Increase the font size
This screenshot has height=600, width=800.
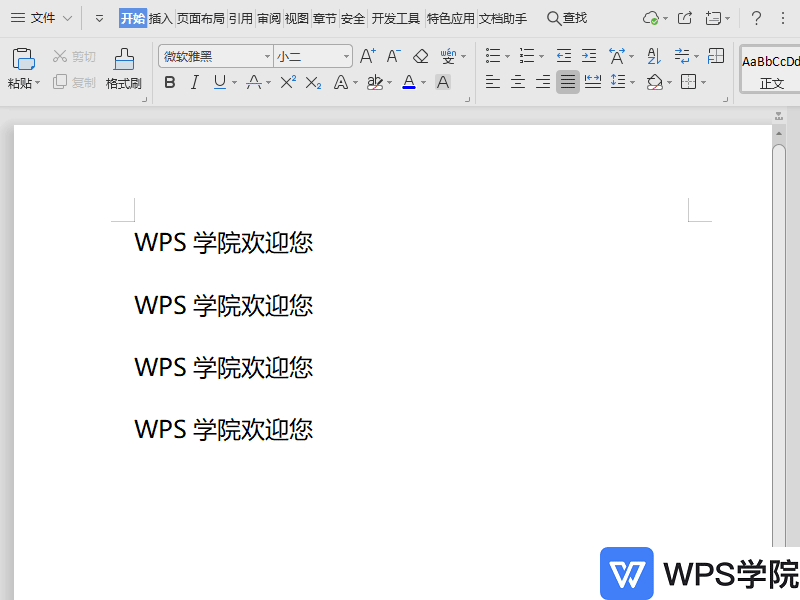point(366,56)
